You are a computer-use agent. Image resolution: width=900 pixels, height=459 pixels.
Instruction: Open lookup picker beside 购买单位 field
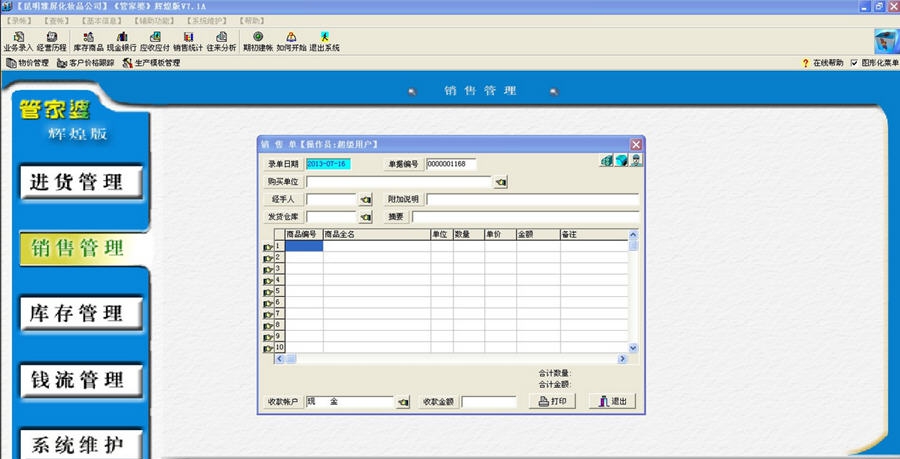click(501, 182)
